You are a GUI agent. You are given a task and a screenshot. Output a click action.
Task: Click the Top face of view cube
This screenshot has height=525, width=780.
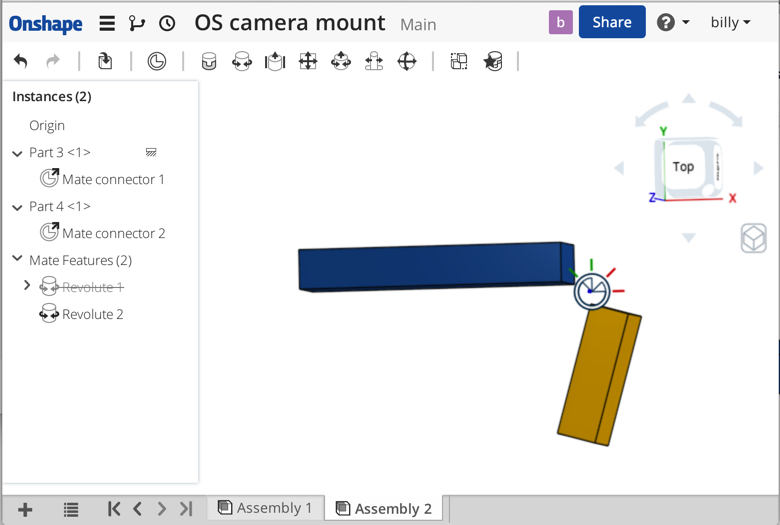[x=683, y=167]
